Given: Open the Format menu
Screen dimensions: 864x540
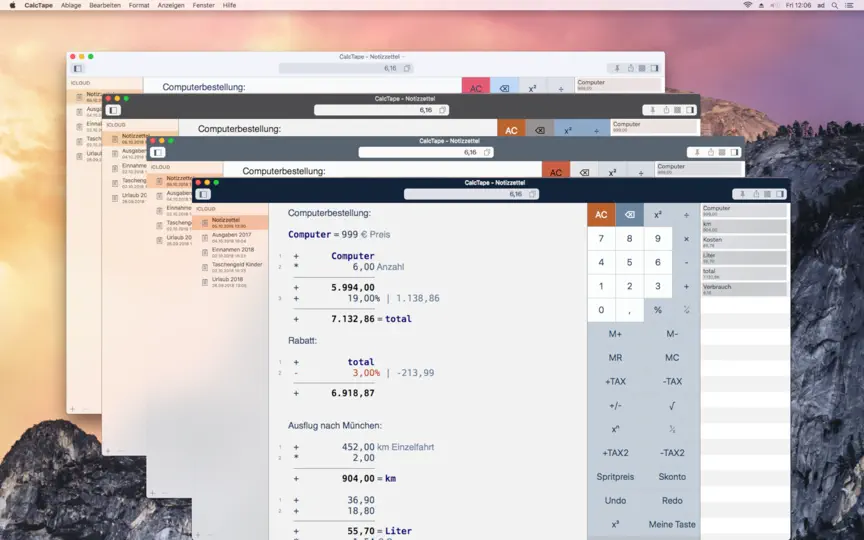Looking at the screenshot, I should pos(139,5).
